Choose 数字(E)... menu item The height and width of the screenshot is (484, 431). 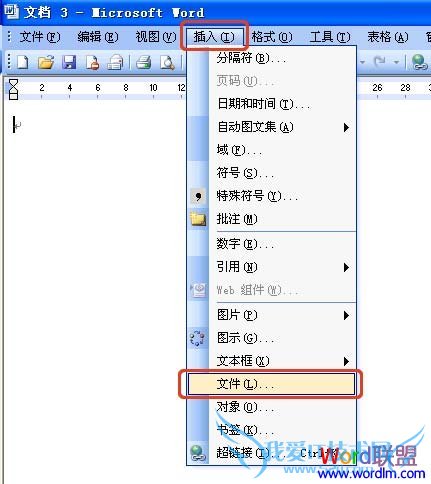271,244
